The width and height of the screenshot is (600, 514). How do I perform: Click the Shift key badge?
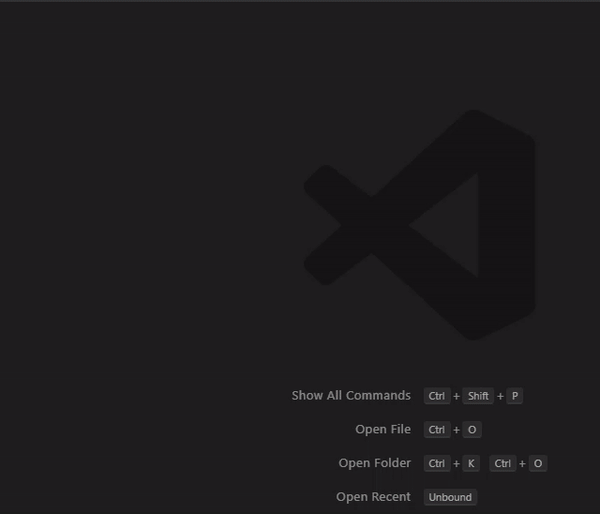pos(478,396)
